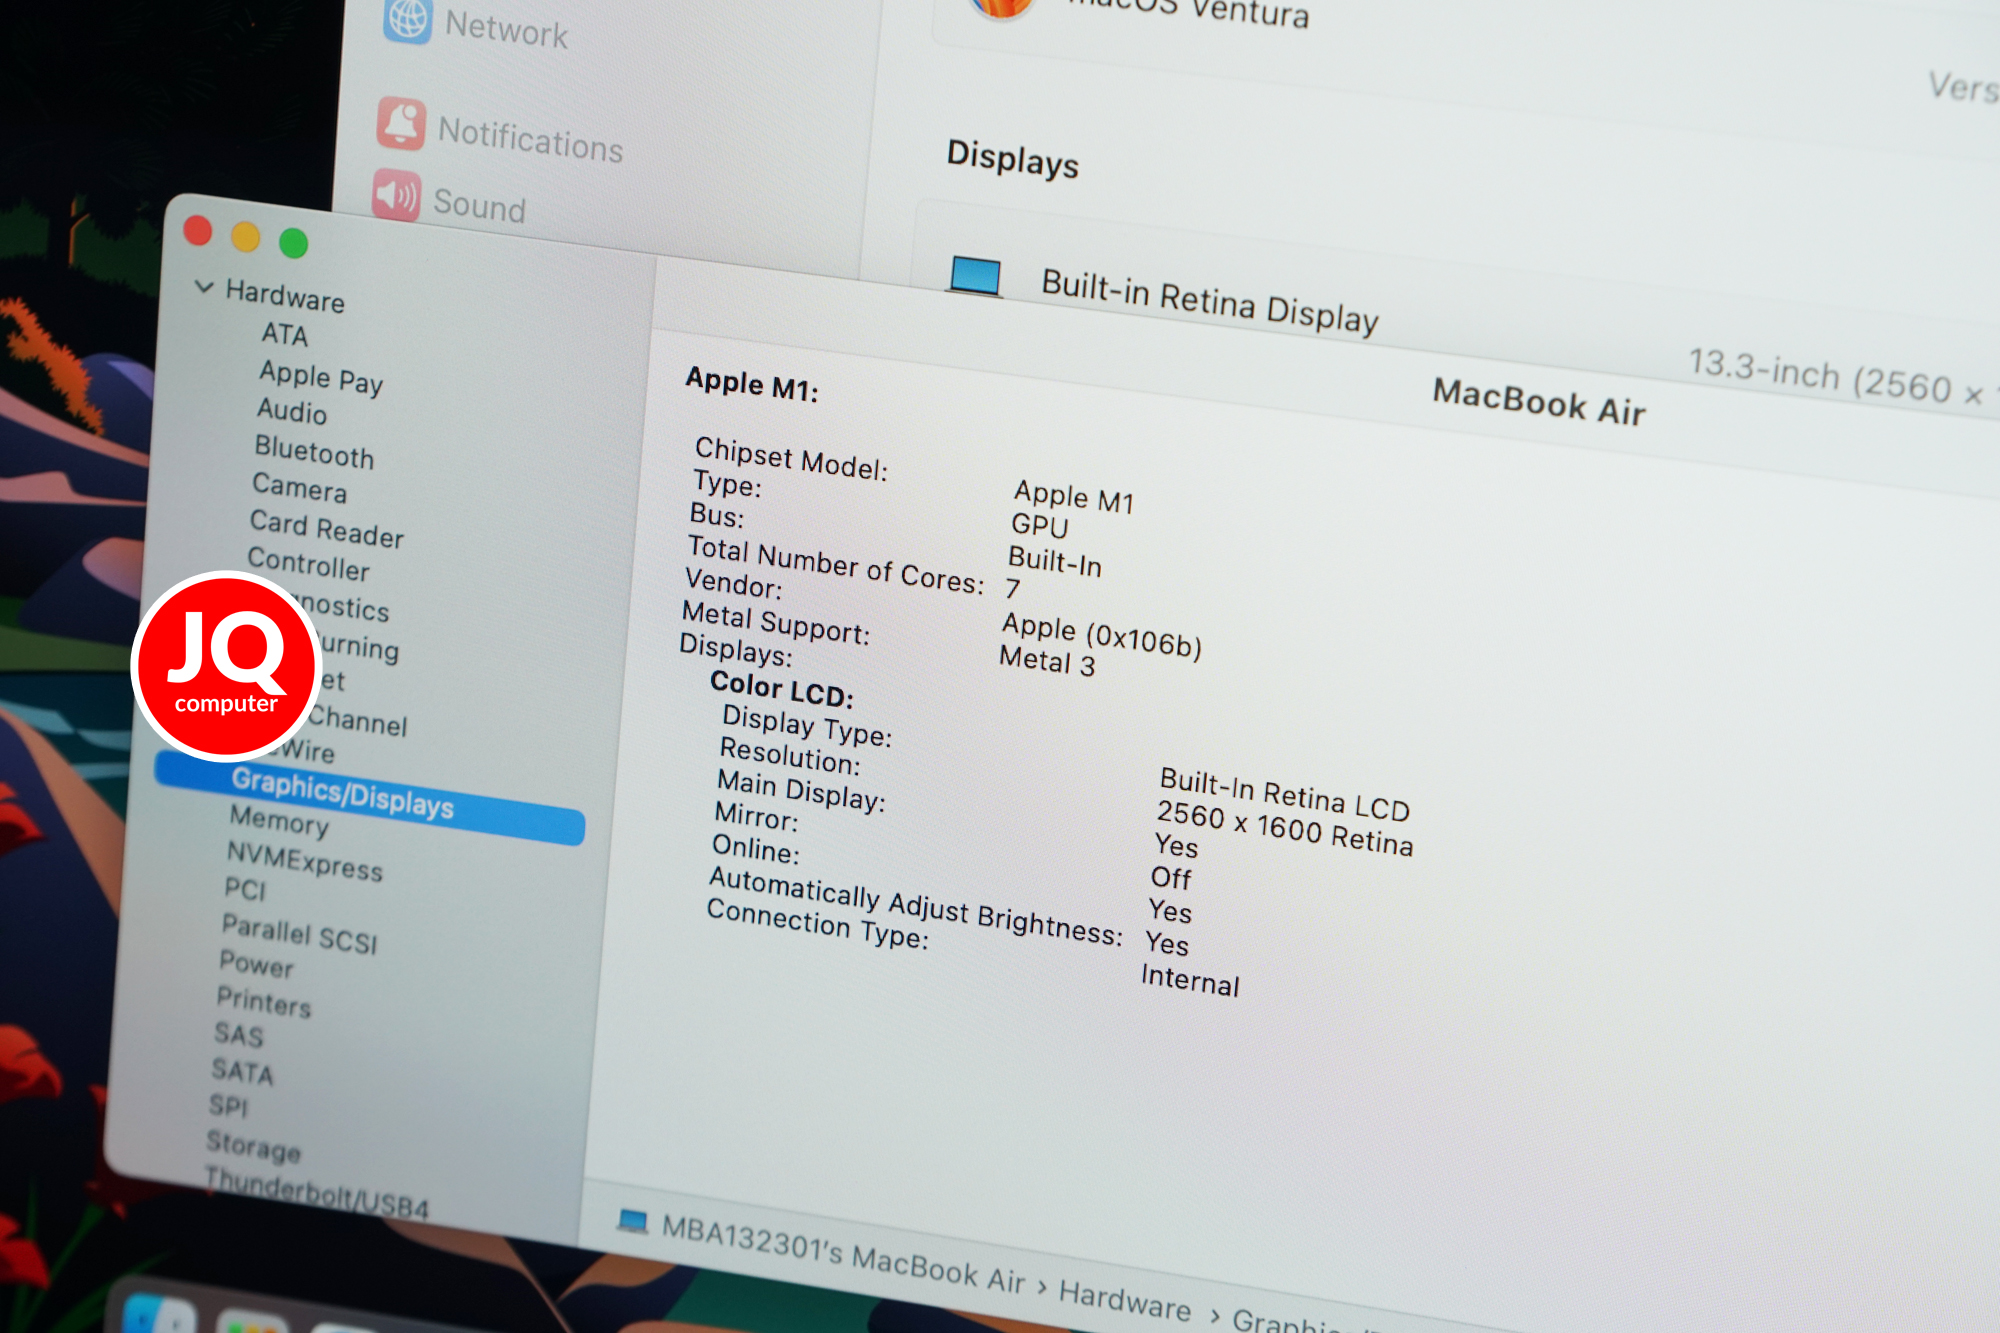Click the Apple (0x106b) vendor value
The height and width of the screenshot is (1333, 2000).
coord(1102,635)
